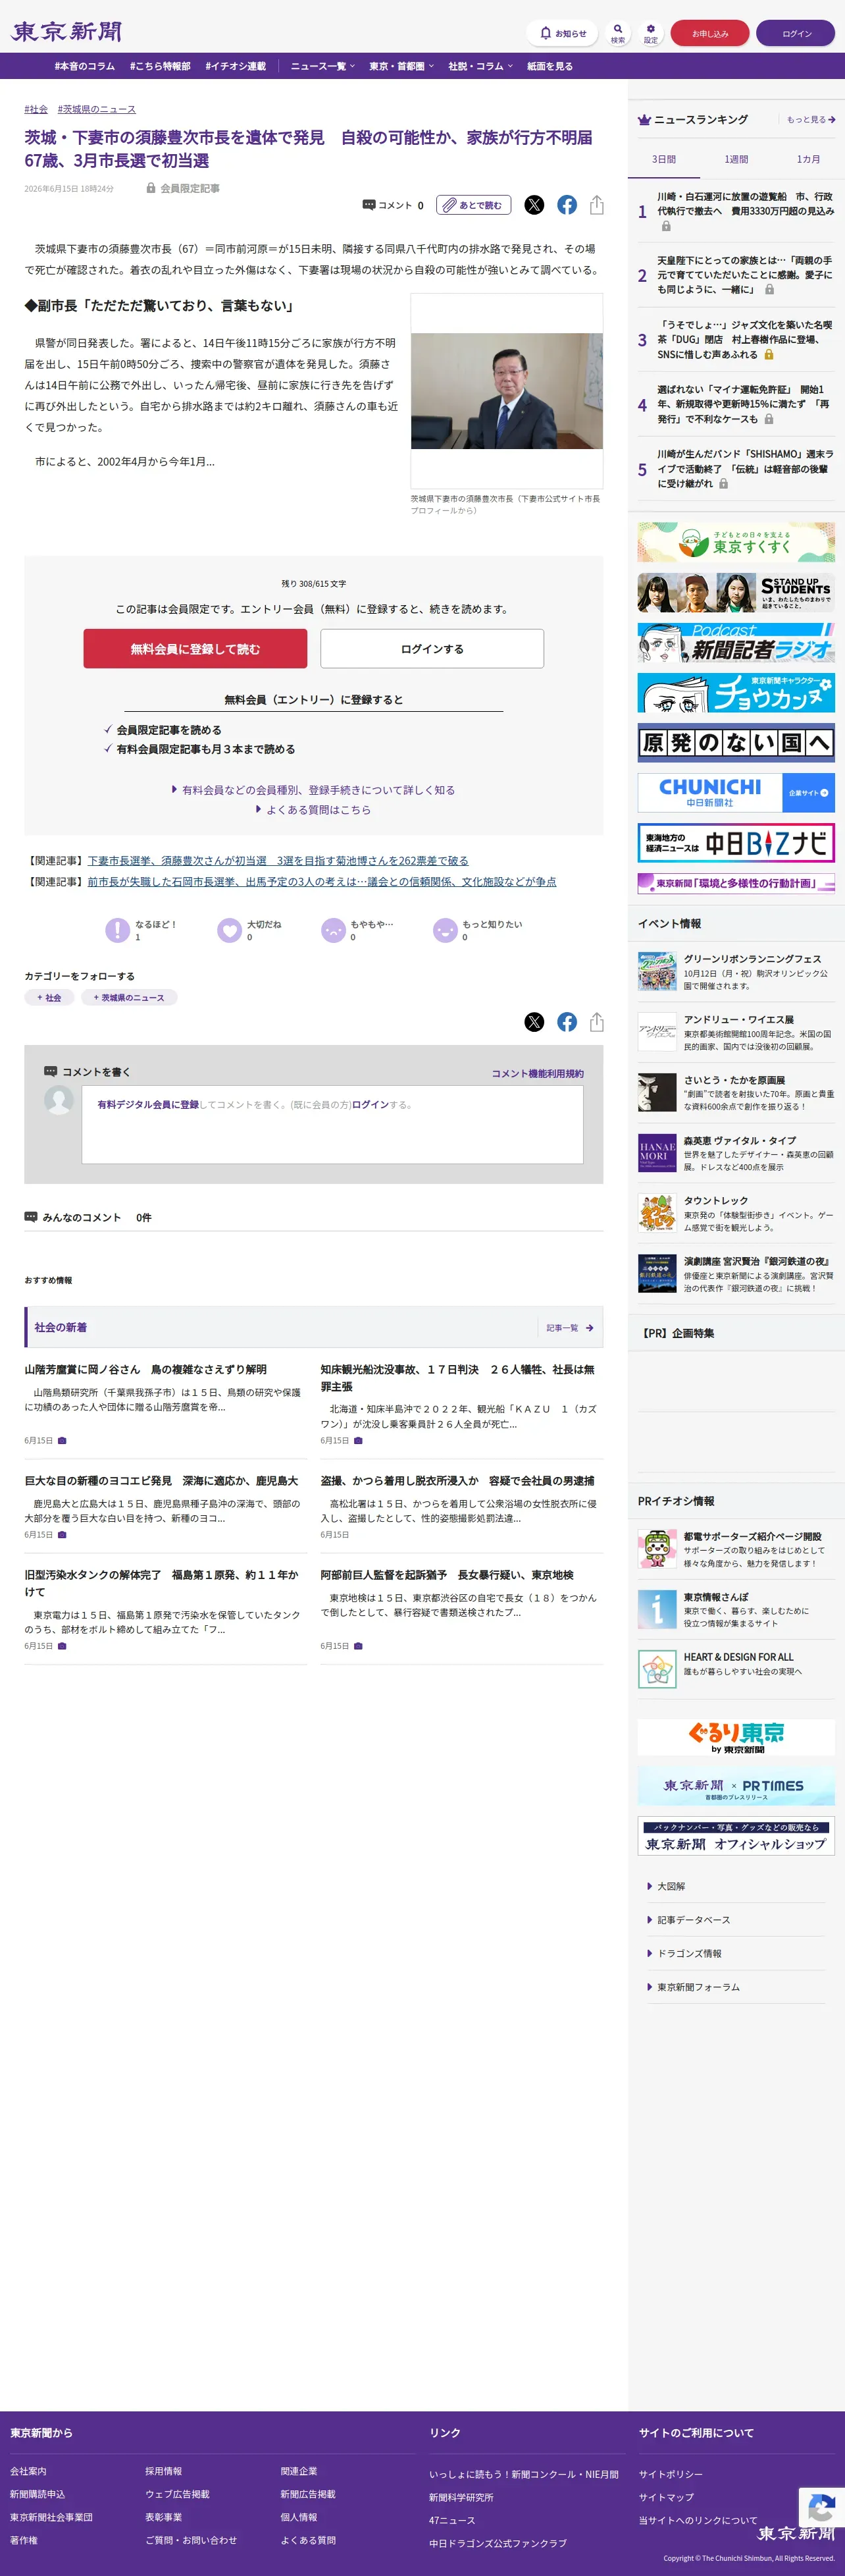Open the mayor's photo in article

507,391
